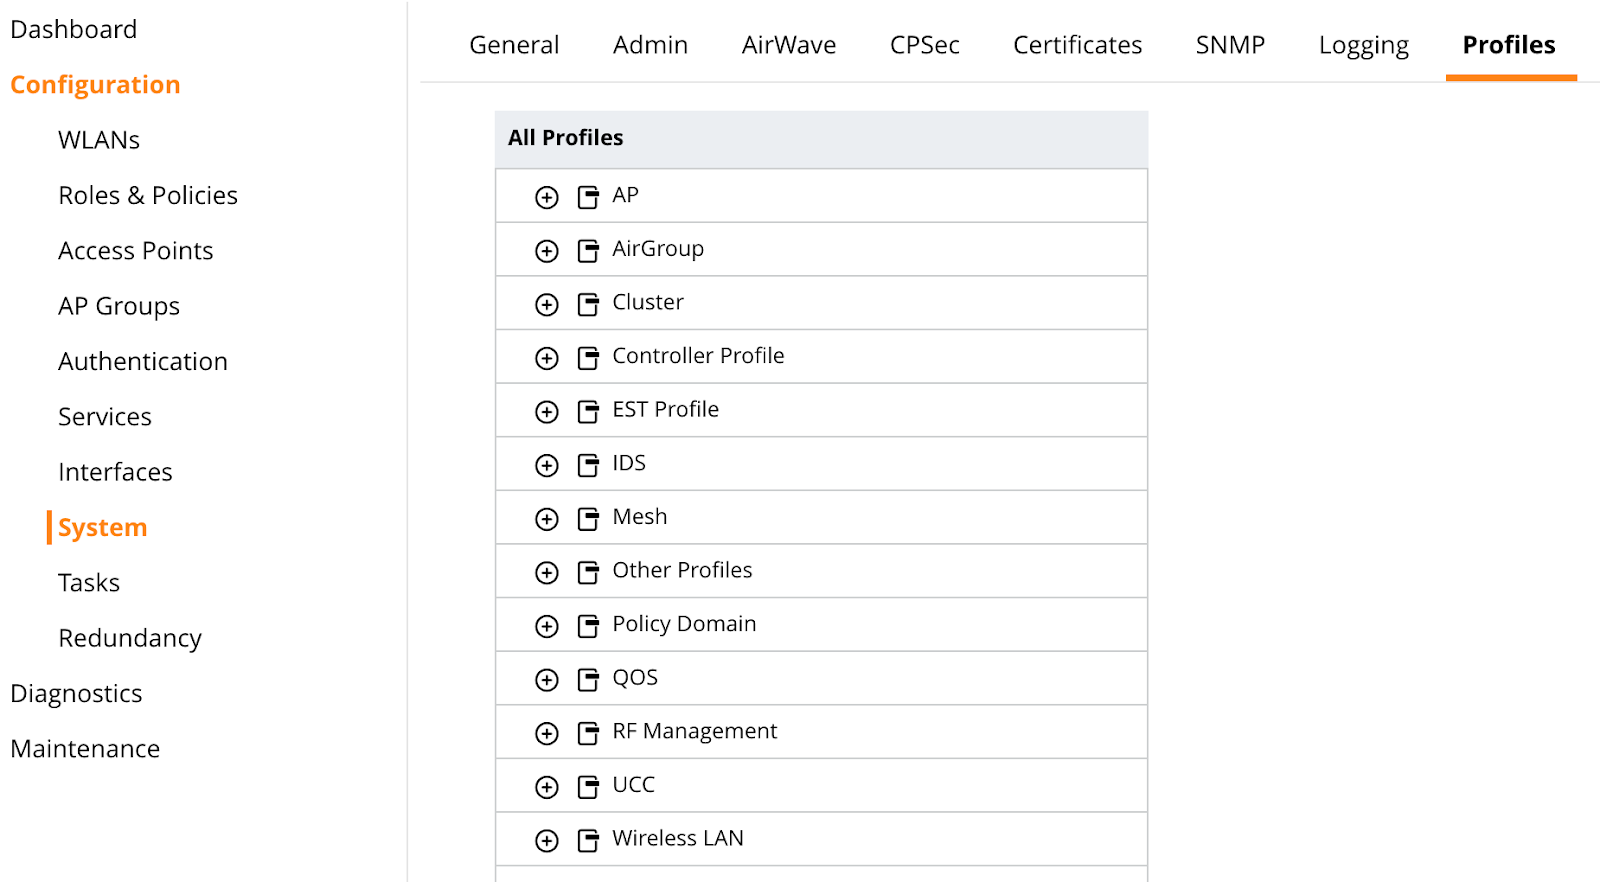1600x882 pixels.
Task: Click the folder icon beside Controller Profile
Action: [x=588, y=358]
